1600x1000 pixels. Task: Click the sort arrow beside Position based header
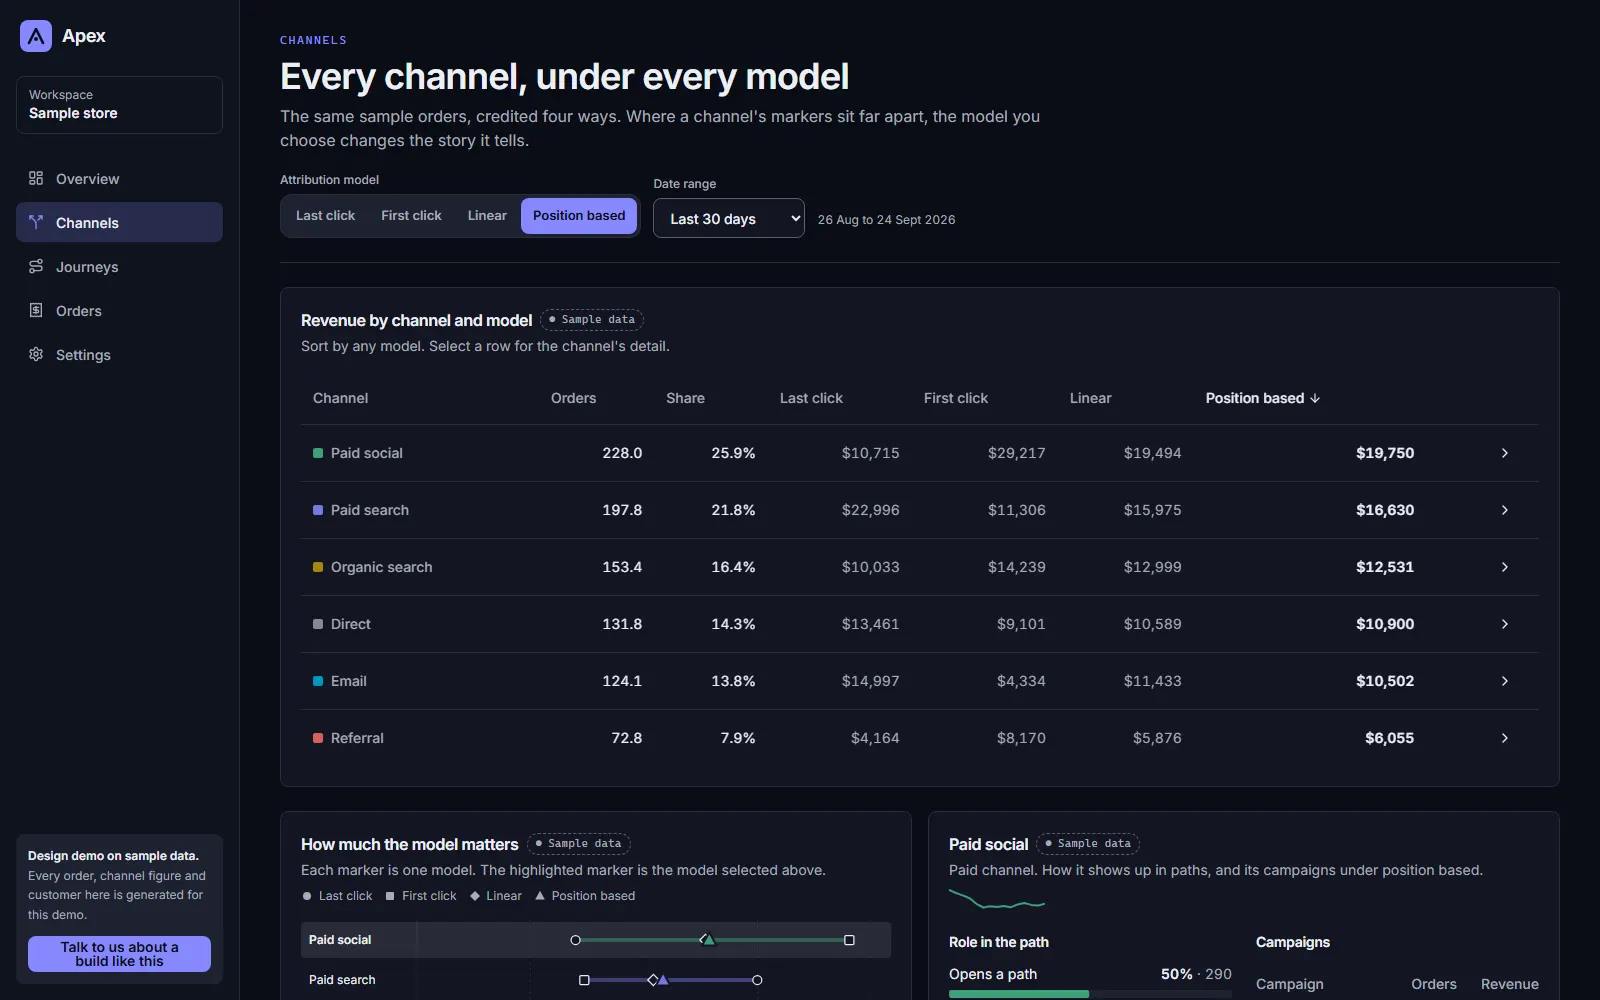(1315, 398)
